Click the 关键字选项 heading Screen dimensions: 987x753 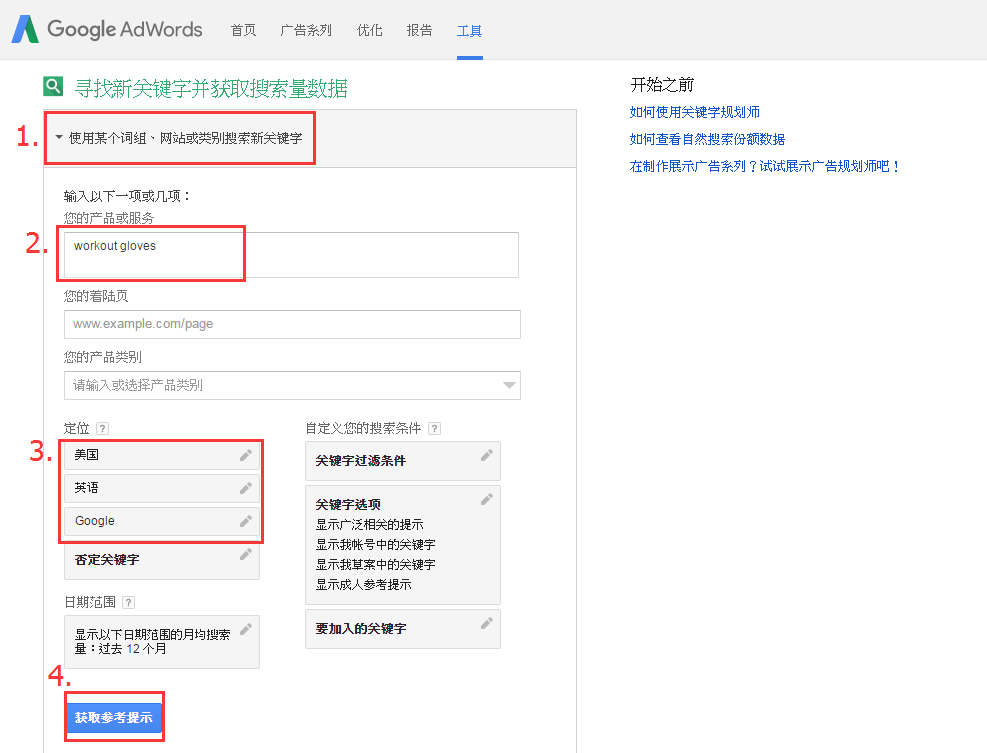click(348, 504)
